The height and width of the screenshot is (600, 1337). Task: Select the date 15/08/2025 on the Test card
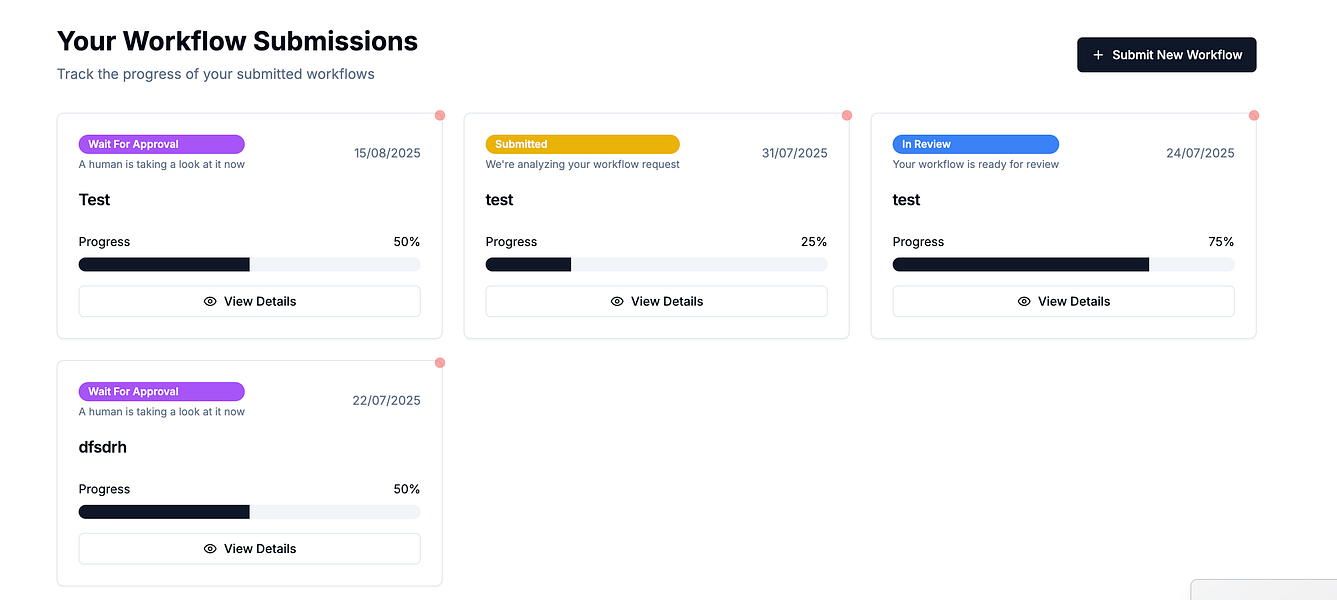click(387, 152)
